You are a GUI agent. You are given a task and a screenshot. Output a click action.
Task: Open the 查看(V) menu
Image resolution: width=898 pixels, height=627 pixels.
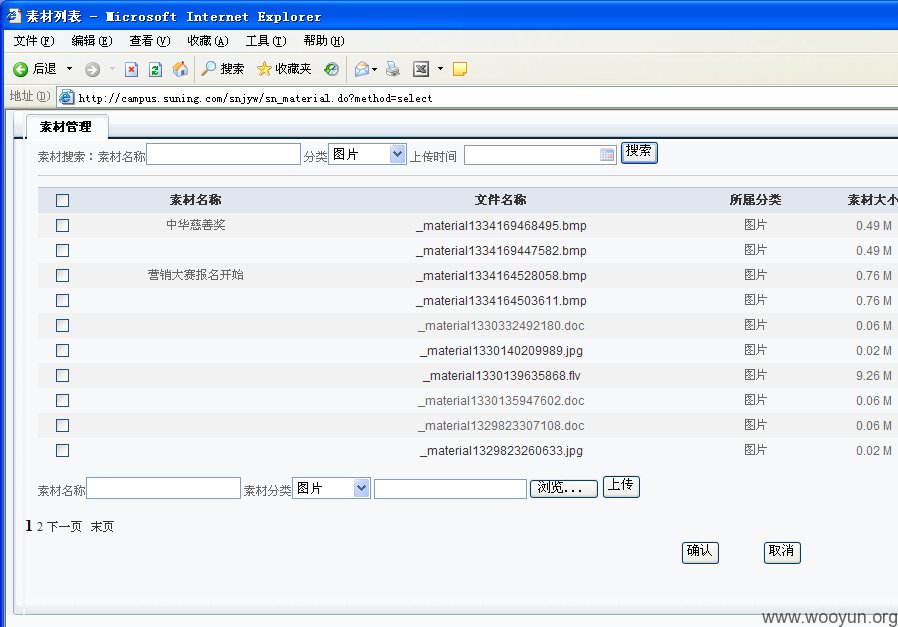point(149,41)
